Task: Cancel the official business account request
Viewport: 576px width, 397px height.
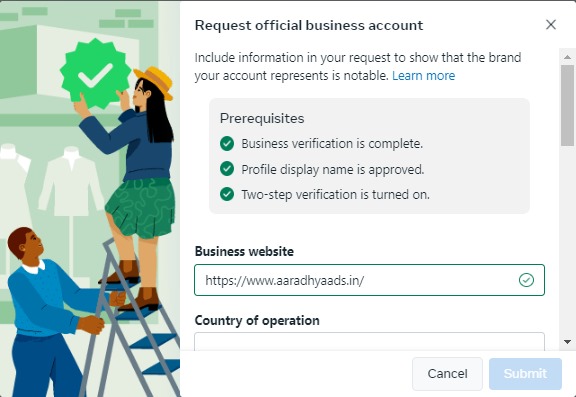Action: click(x=447, y=373)
